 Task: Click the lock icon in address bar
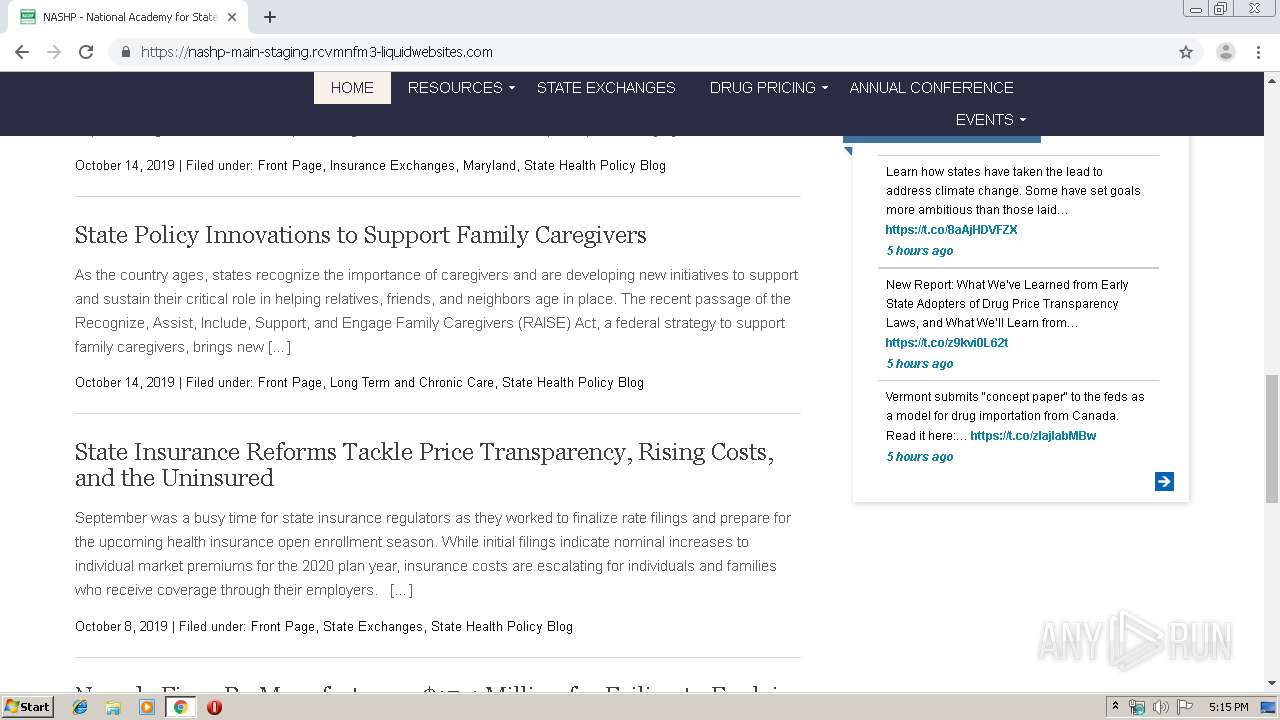pyautogui.click(x=125, y=52)
